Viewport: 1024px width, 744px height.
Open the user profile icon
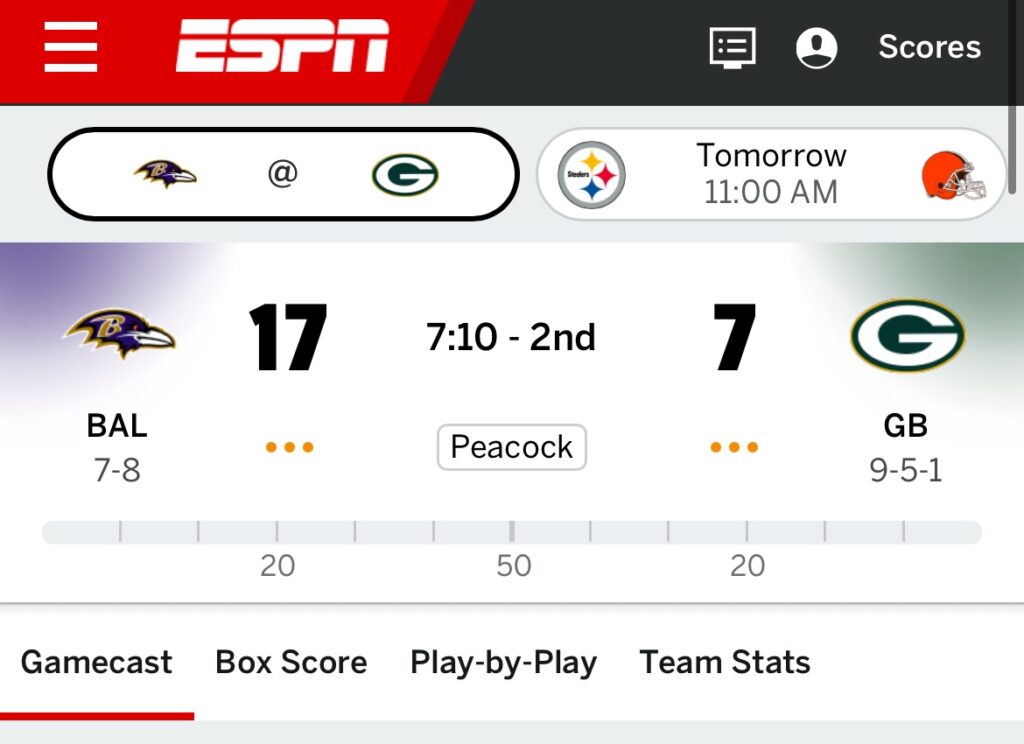816,47
